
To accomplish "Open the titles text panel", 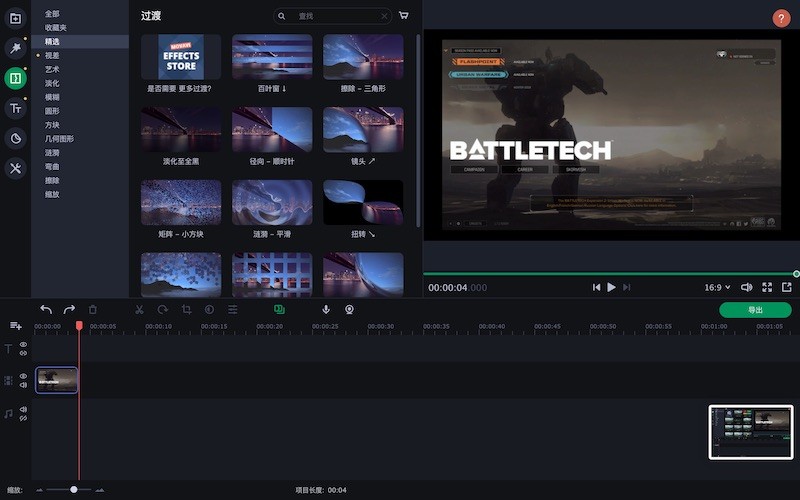I will click(x=15, y=108).
